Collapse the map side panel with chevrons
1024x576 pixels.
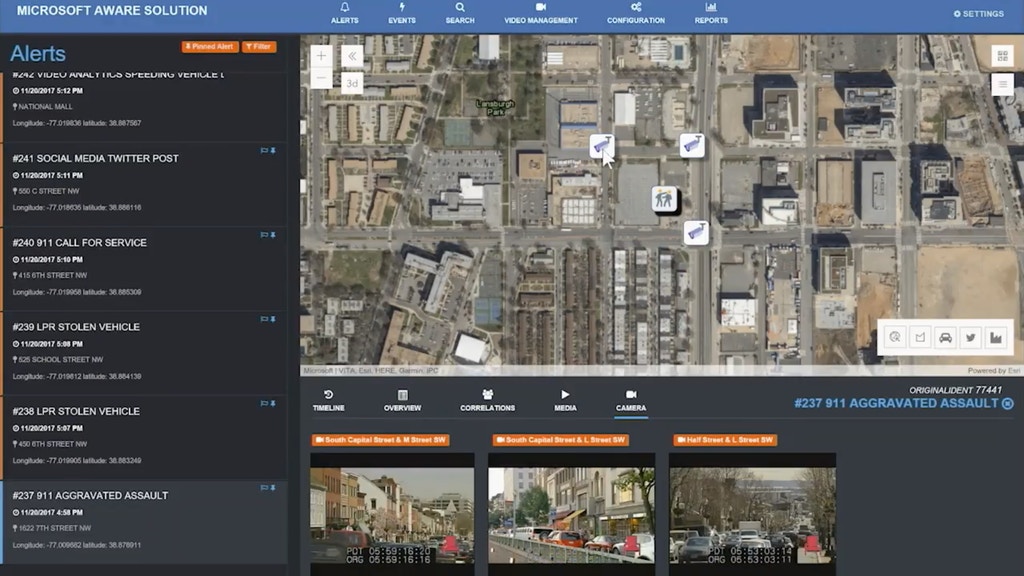click(x=351, y=56)
